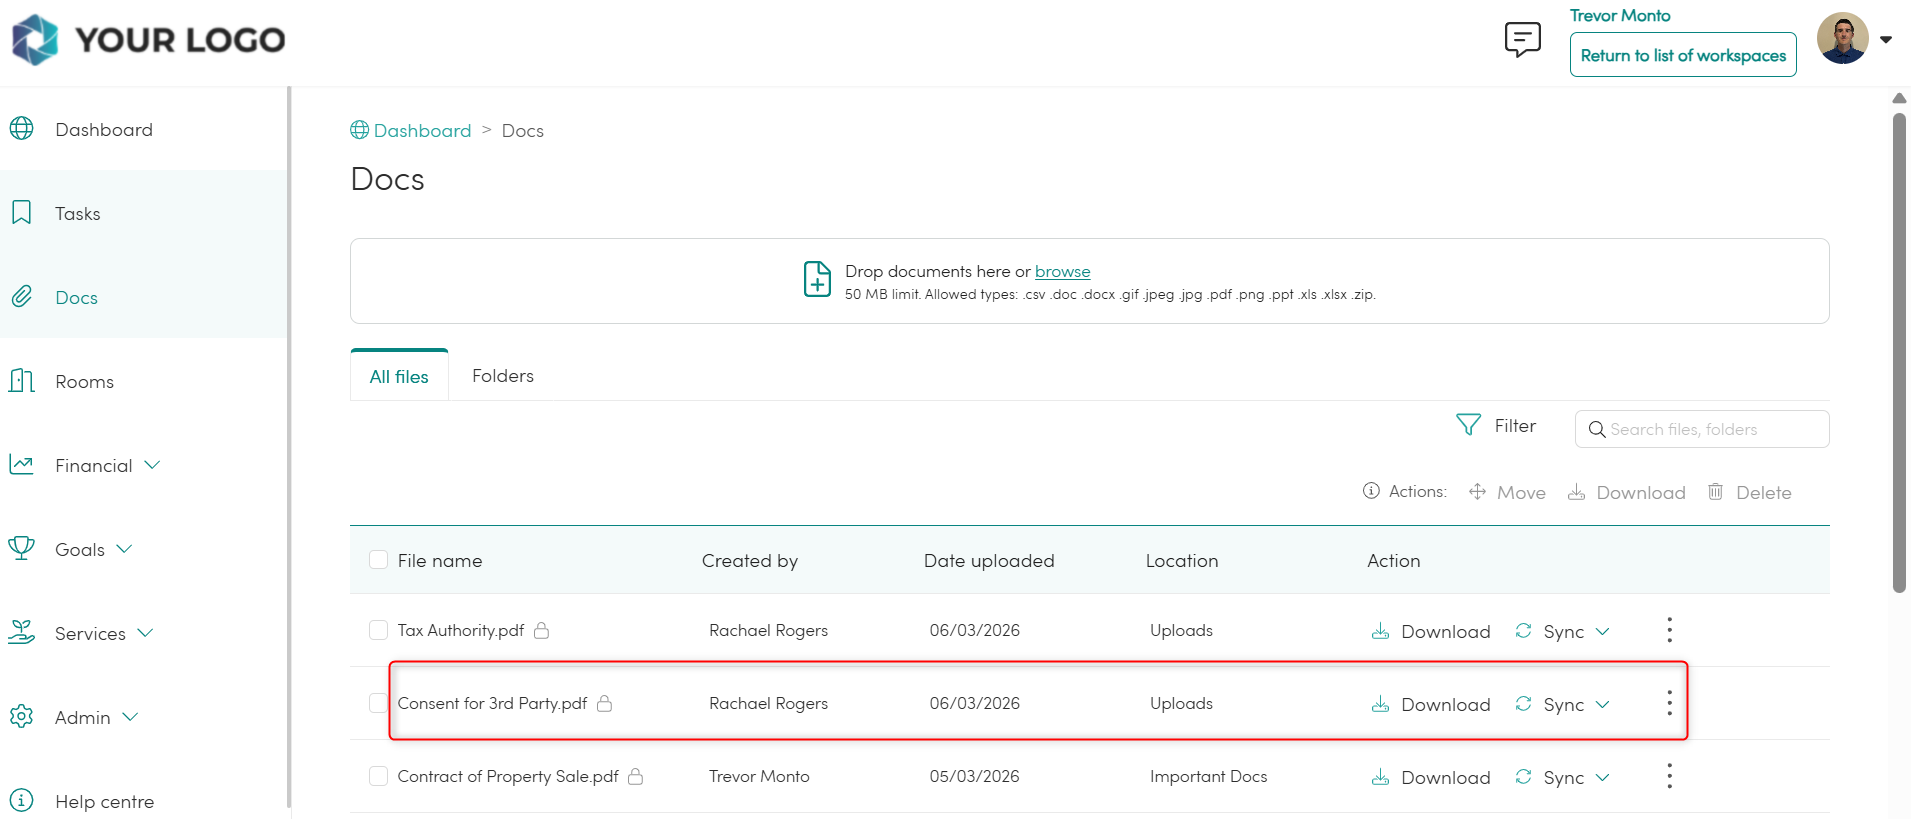Screen dimensions: 1911x819
Task: Switch to the Folders tab
Action: point(502,376)
